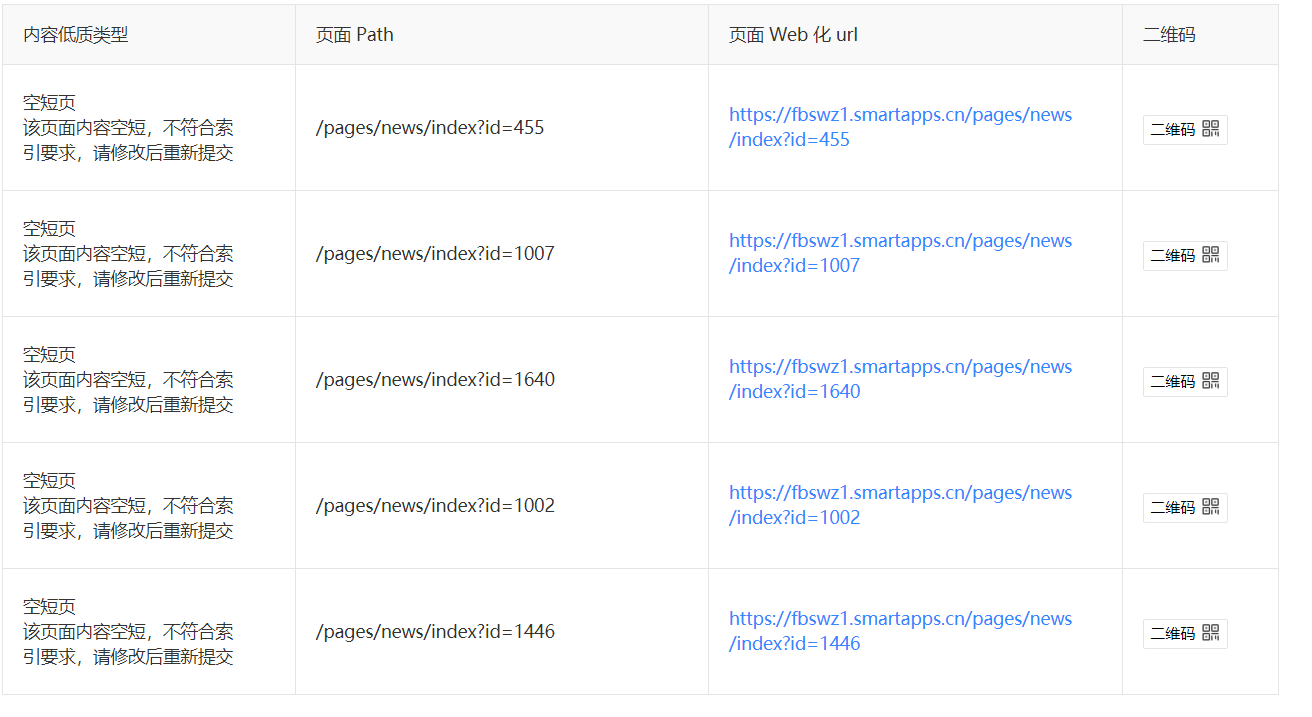Open the smartapps link ending id=1640
Screen dimensions: 1312x717
click(x=900, y=379)
